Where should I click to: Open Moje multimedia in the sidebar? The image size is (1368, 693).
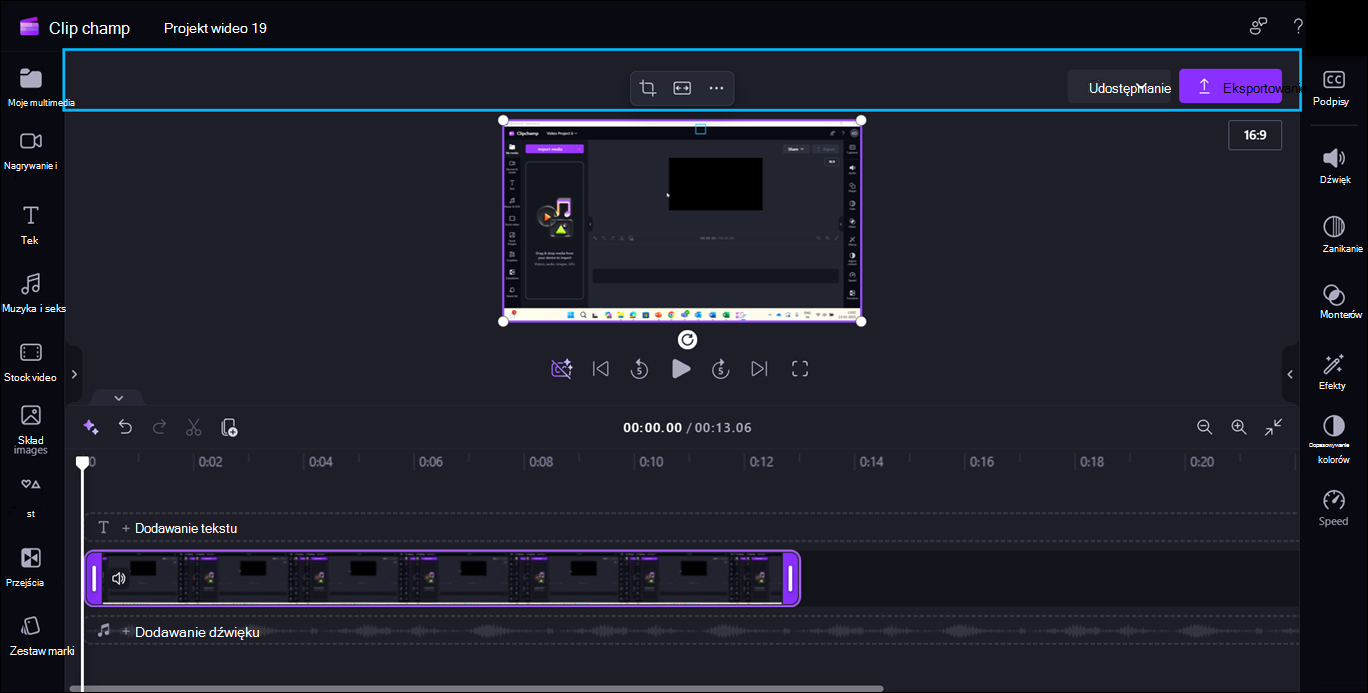point(31,87)
